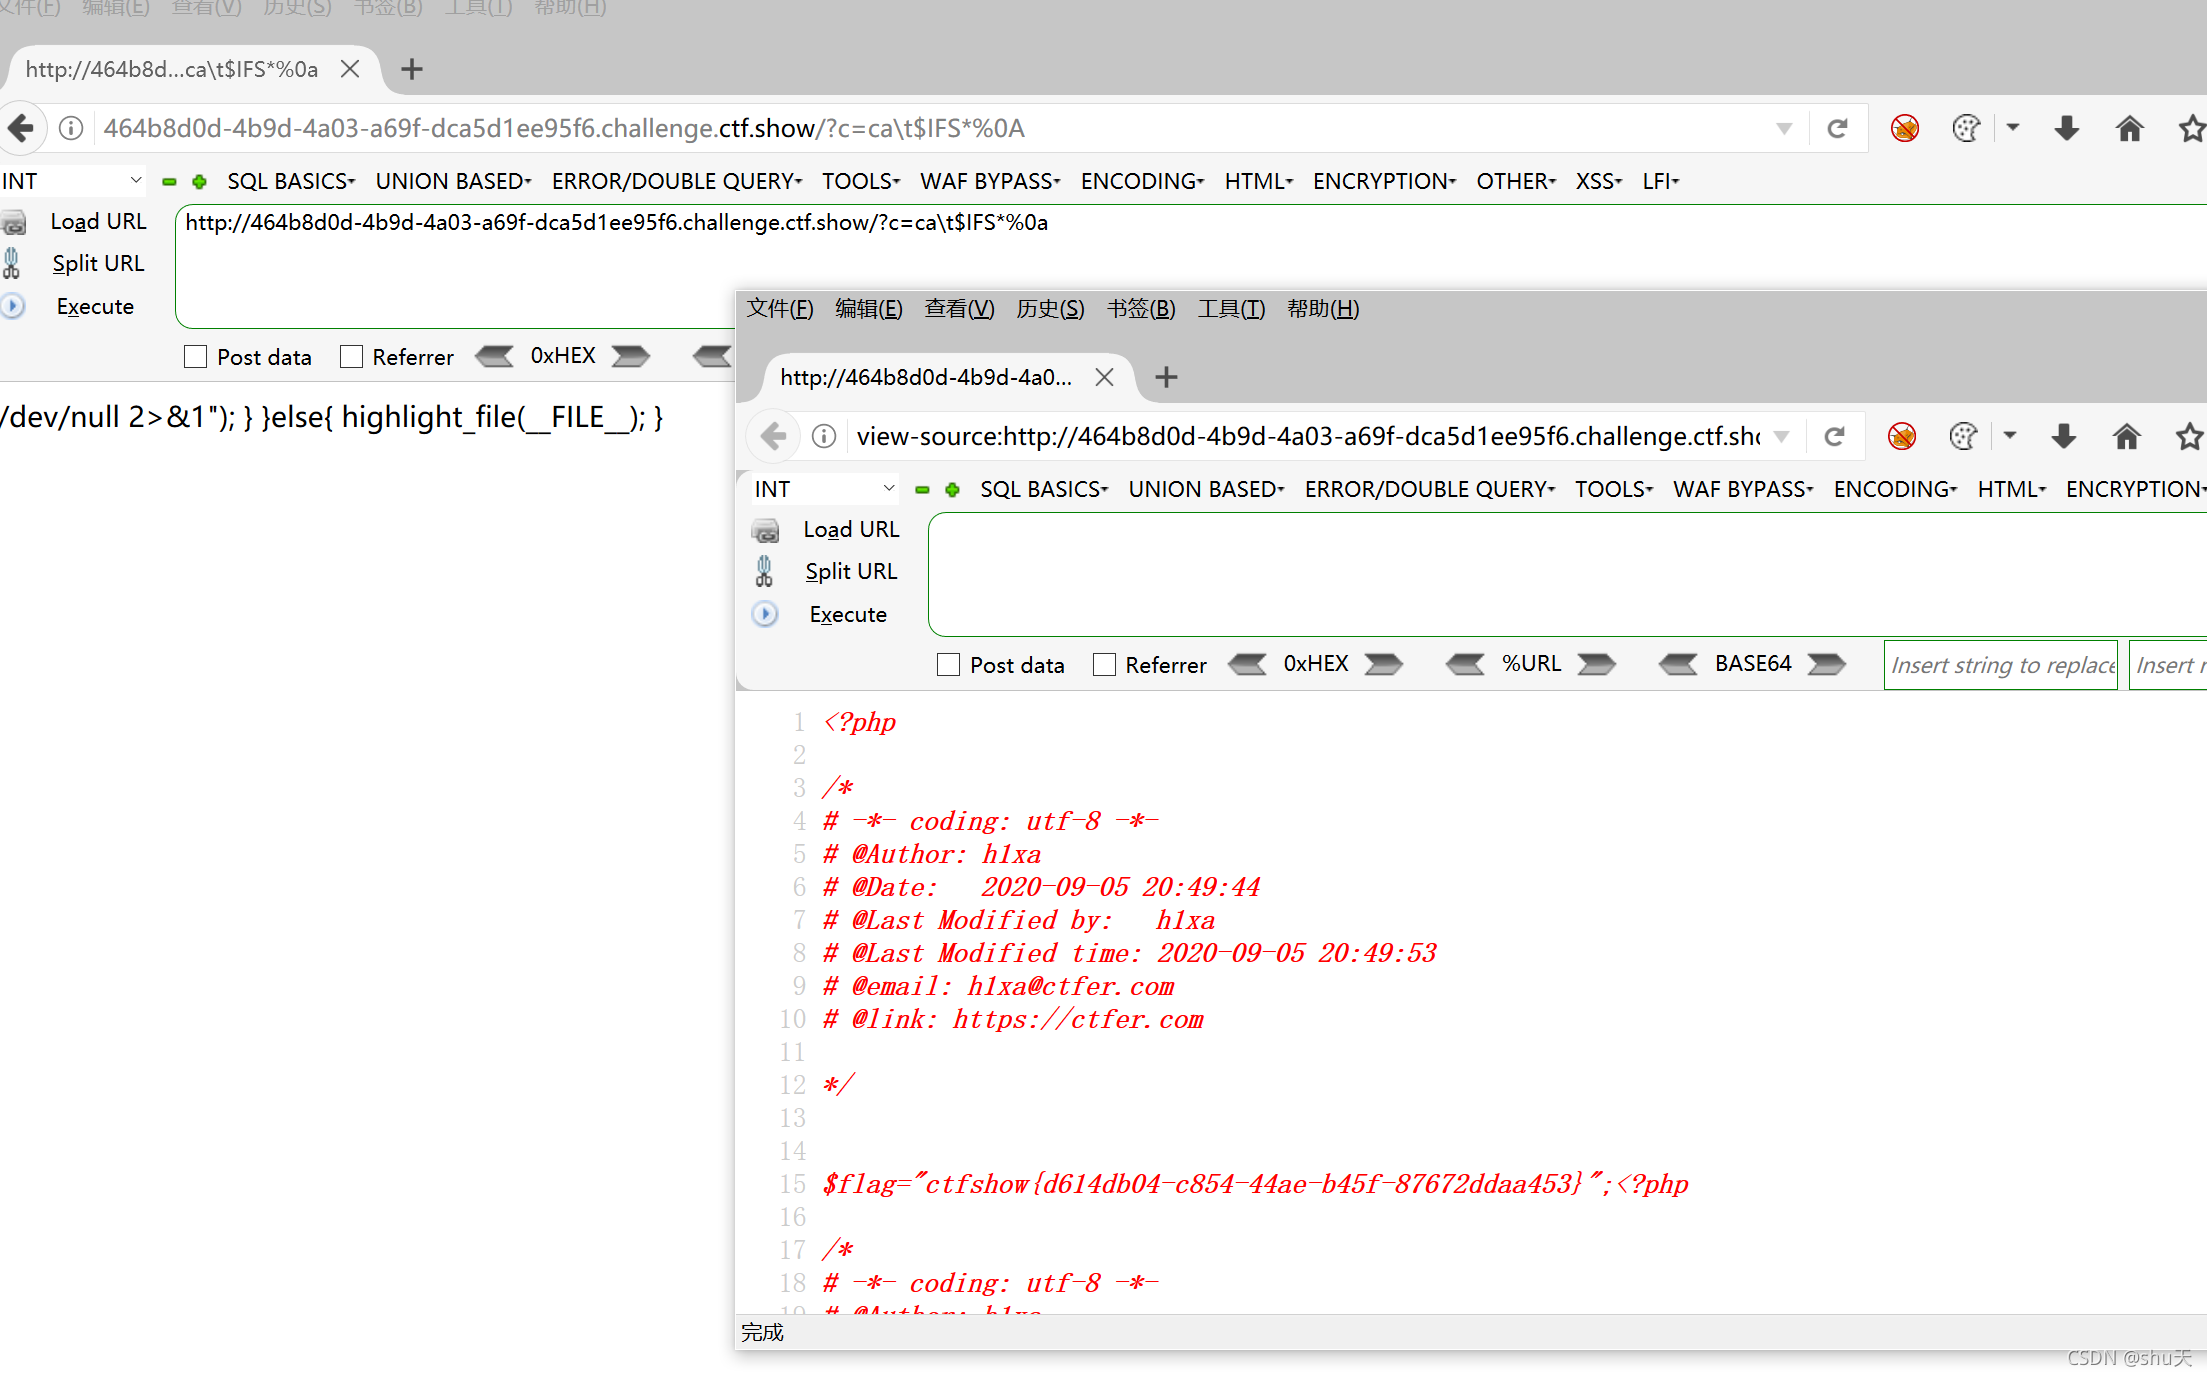Click the palette theme icon in back window

[x=1966, y=128]
